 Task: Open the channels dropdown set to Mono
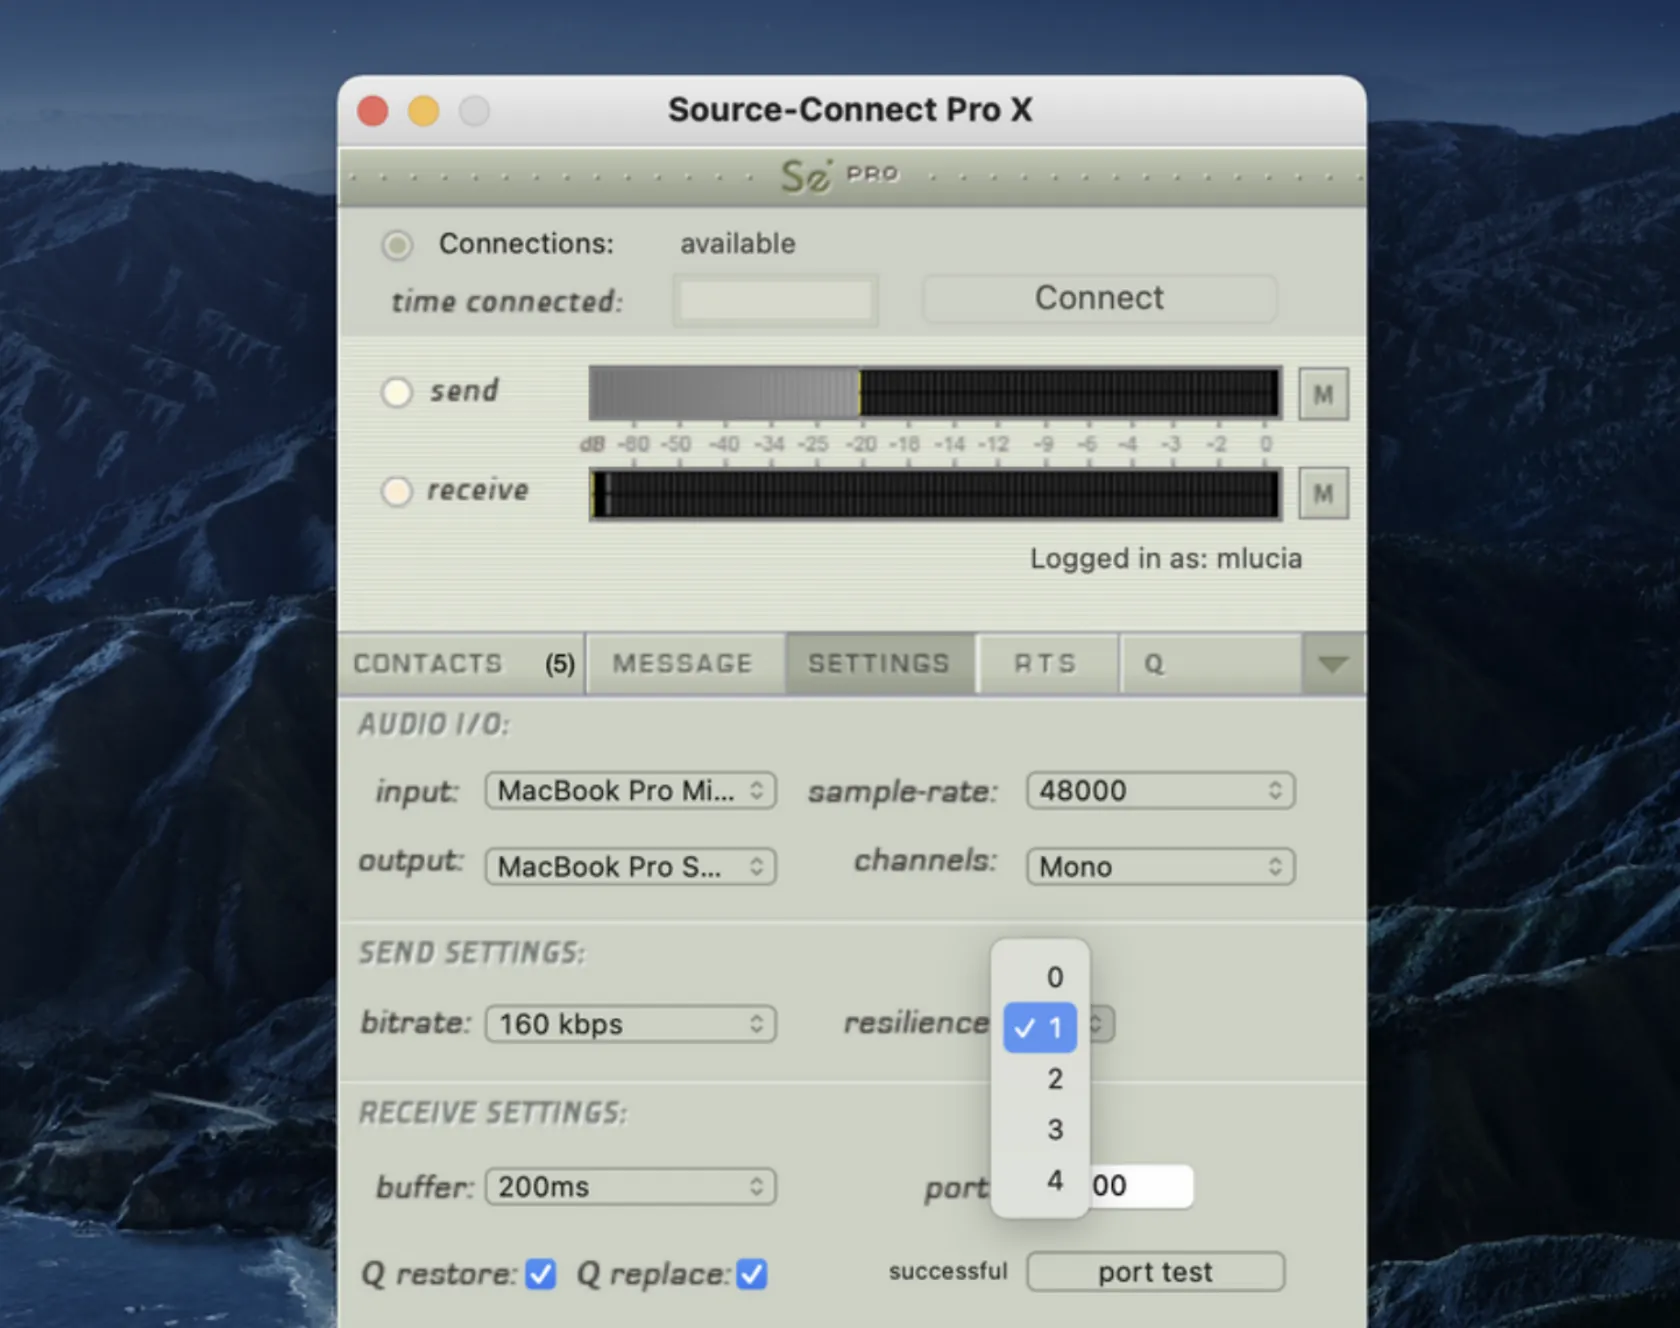coord(1161,866)
